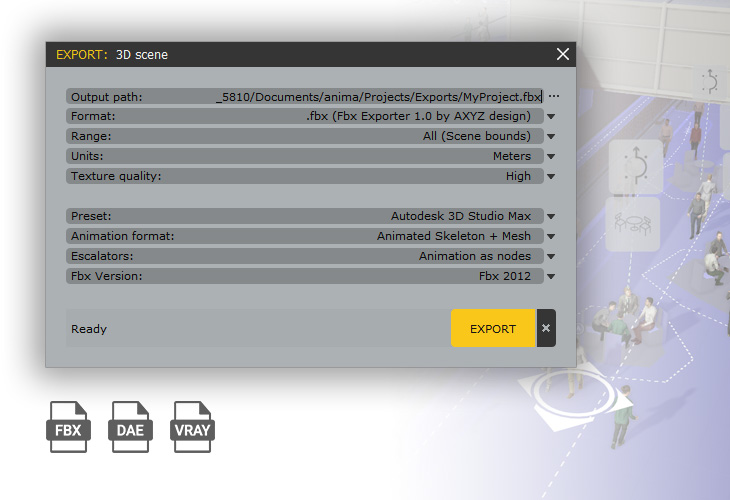Image resolution: width=730 pixels, height=500 pixels.
Task: Open the Escalators dropdown arrow
Action: click(x=551, y=257)
